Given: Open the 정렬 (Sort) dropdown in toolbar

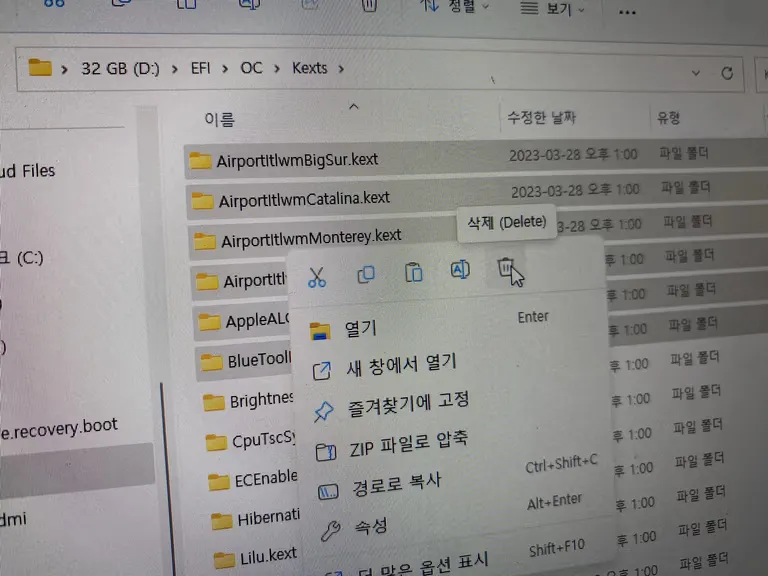Looking at the screenshot, I should tap(455, 6).
